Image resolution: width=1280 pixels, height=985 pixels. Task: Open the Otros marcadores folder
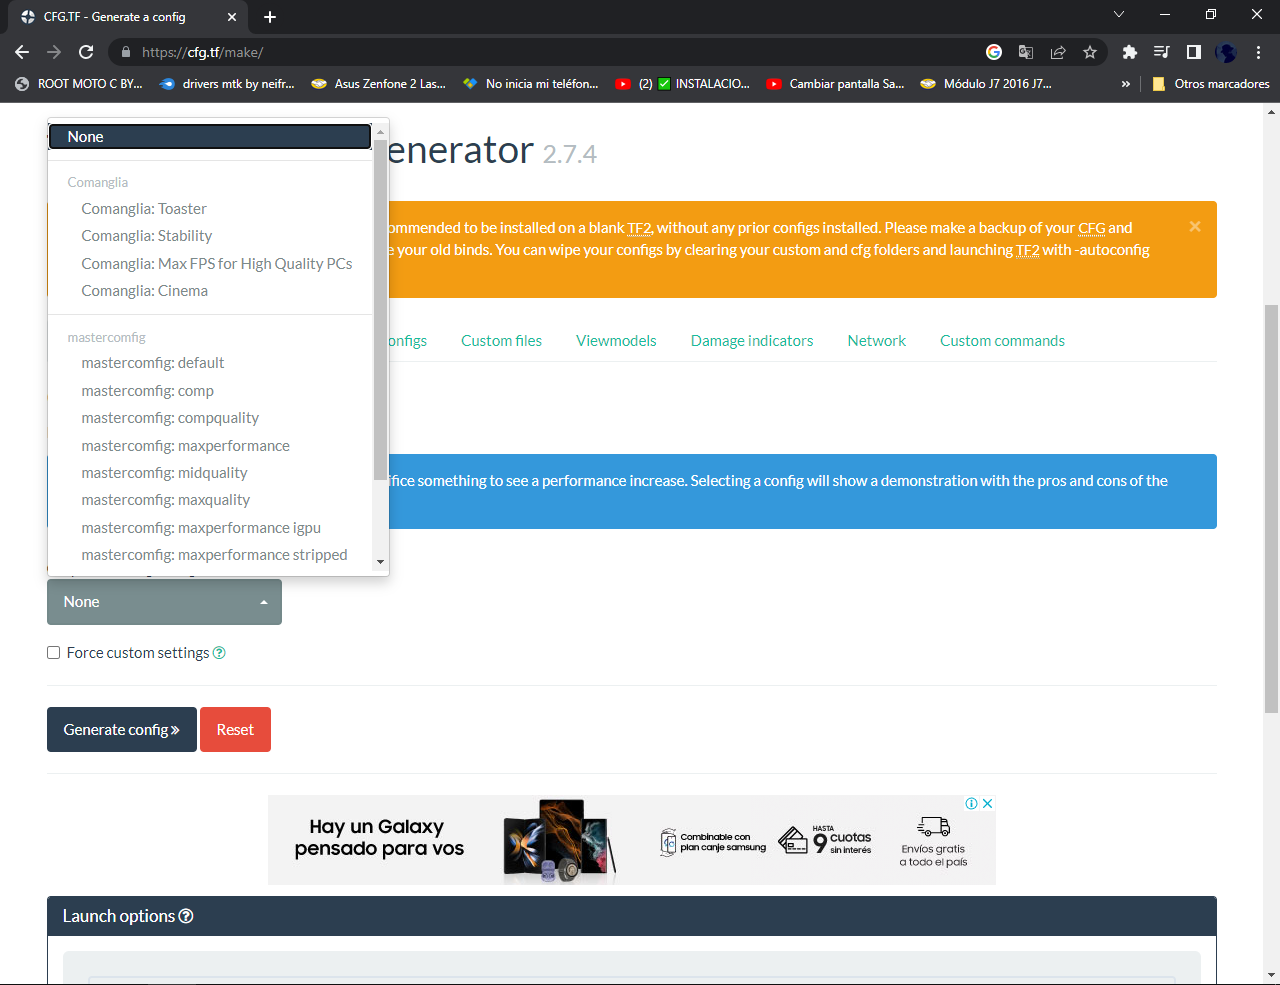(1211, 84)
